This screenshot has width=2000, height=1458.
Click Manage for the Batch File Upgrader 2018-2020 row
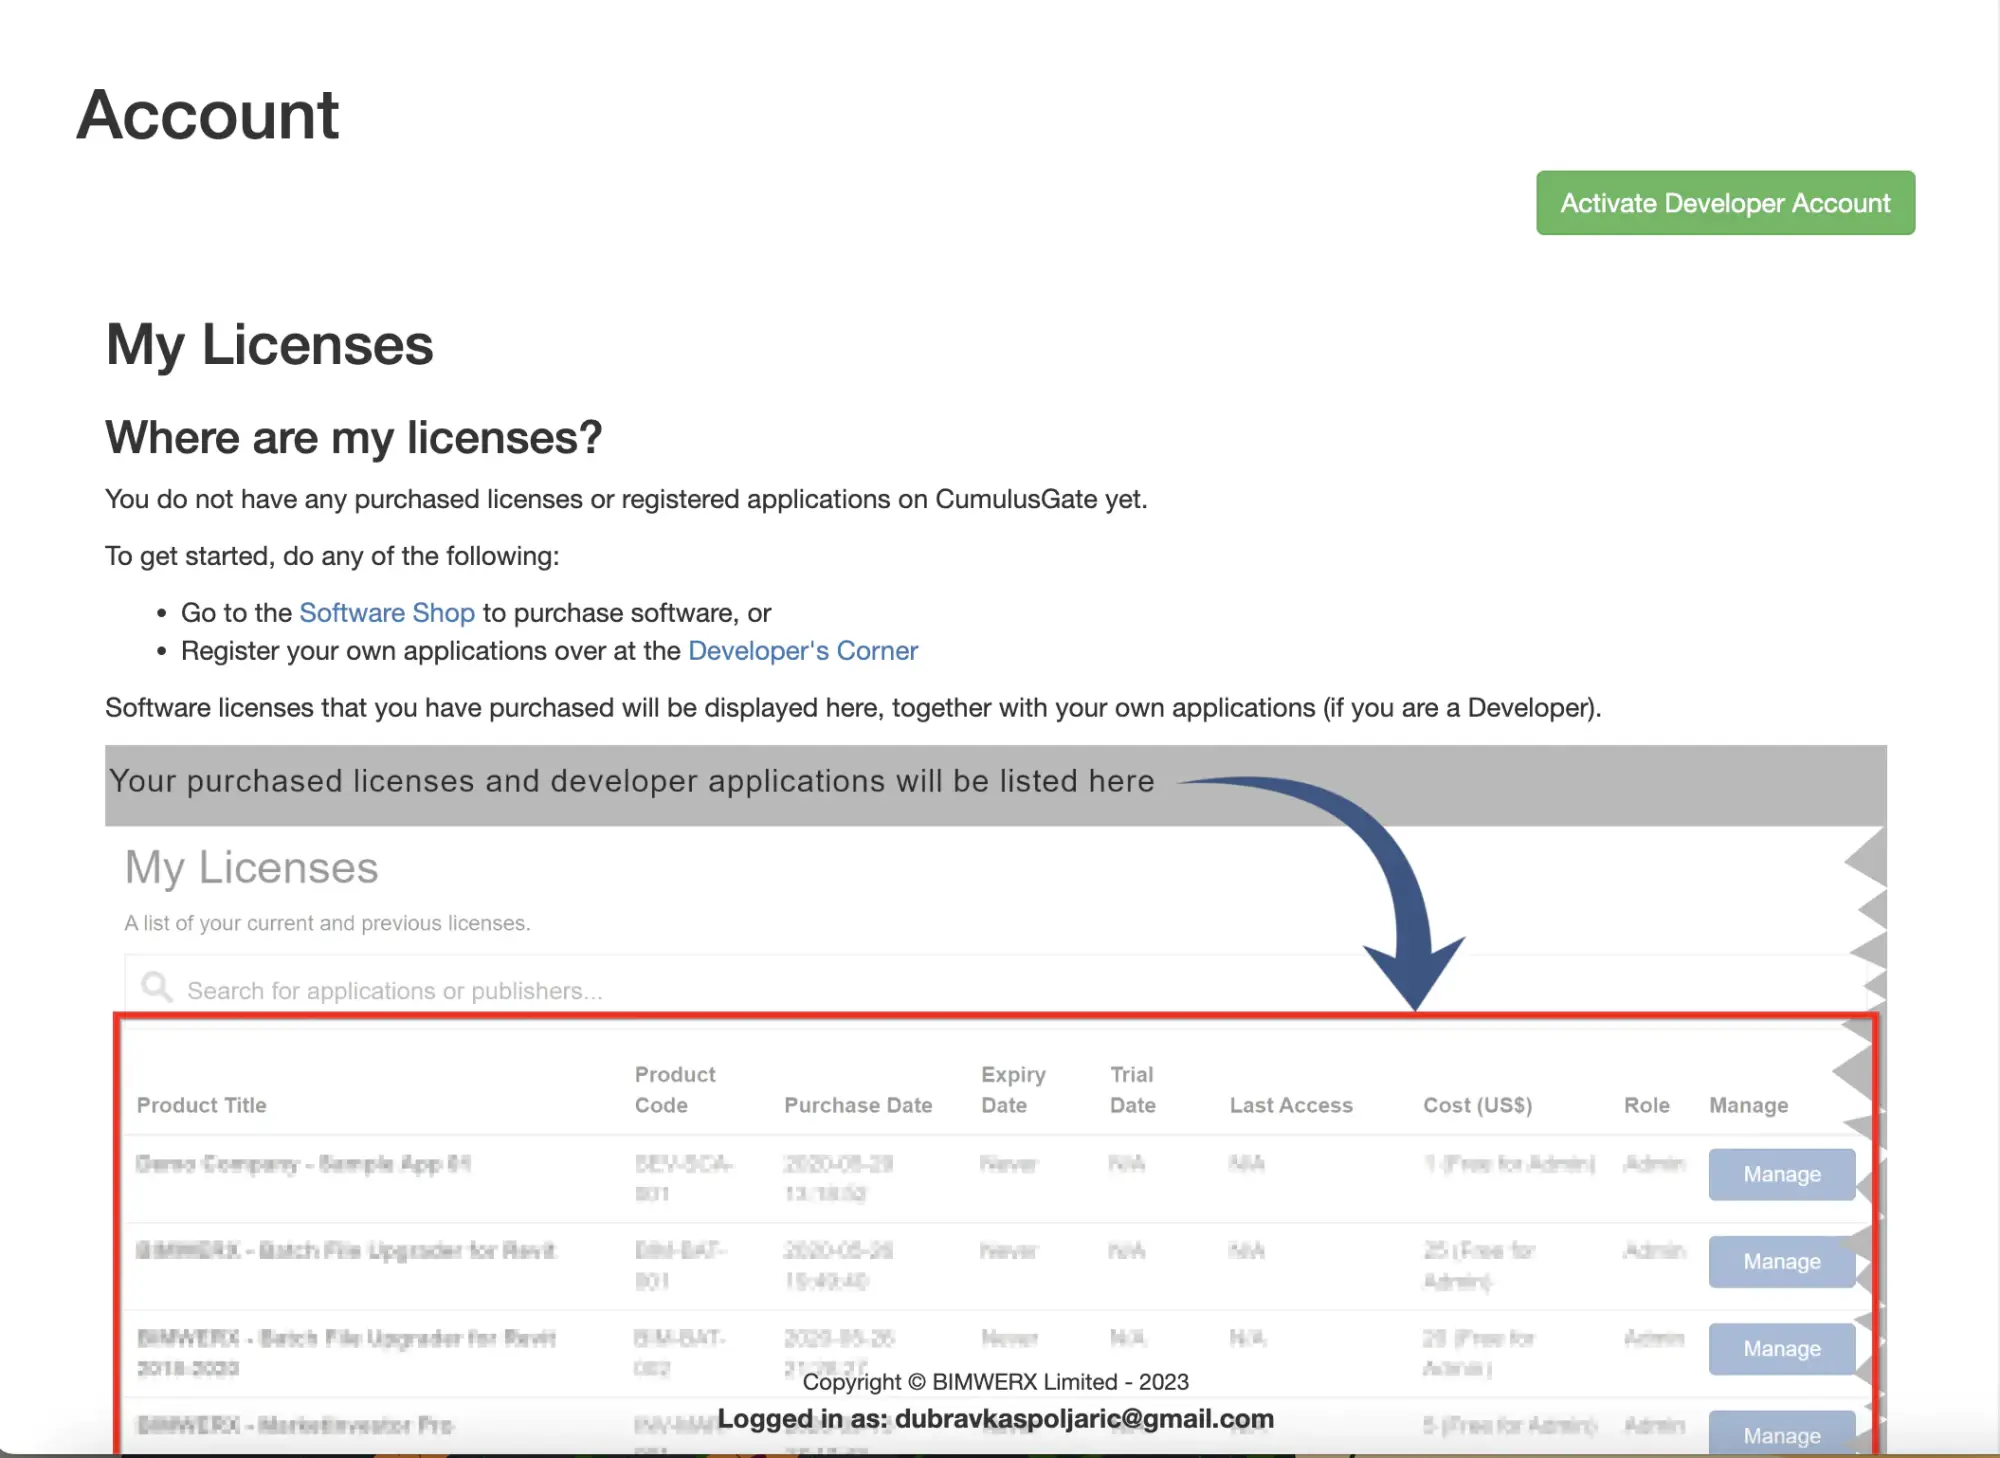(1782, 1348)
